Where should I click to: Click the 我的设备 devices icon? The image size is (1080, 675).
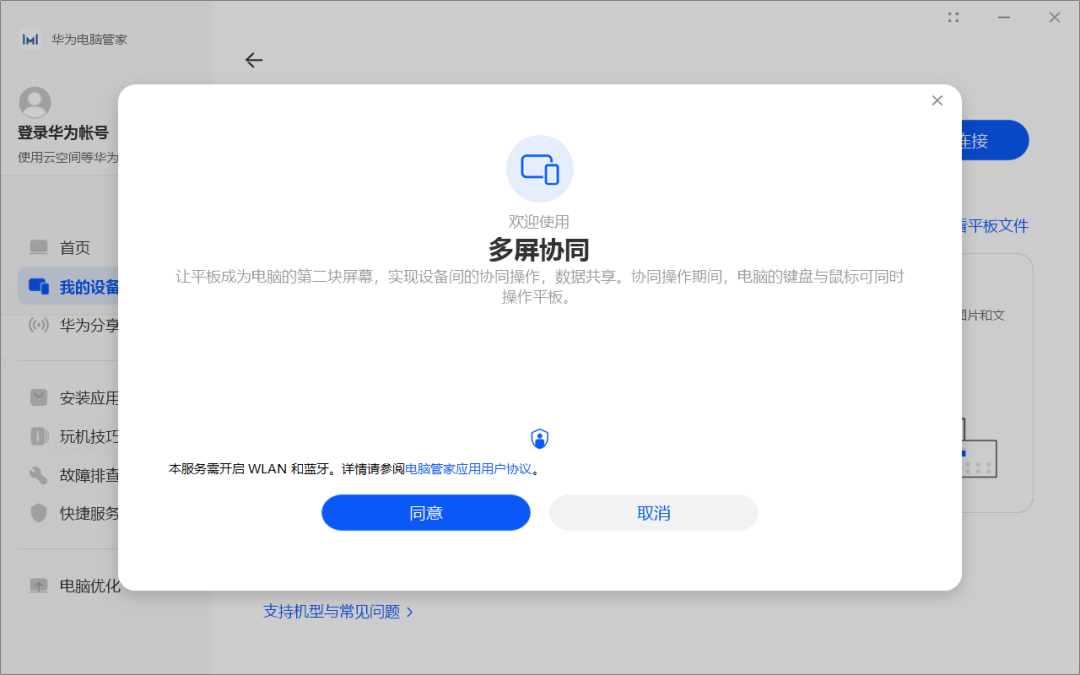click(39, 286)
